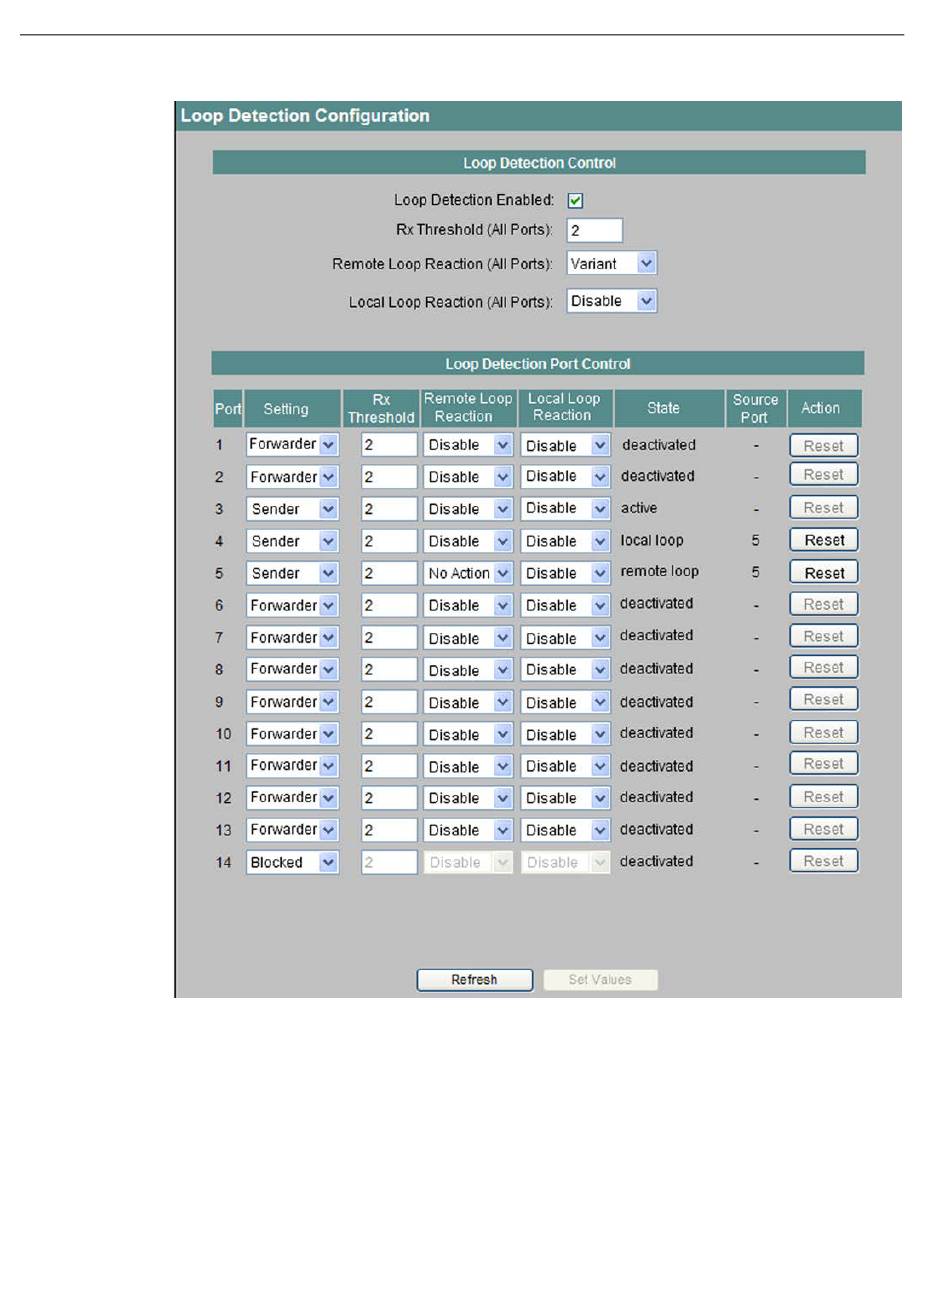Change port 3 Setting from Sender
The width and height of the screenshot is (950, 1301).
pos(292,509)
